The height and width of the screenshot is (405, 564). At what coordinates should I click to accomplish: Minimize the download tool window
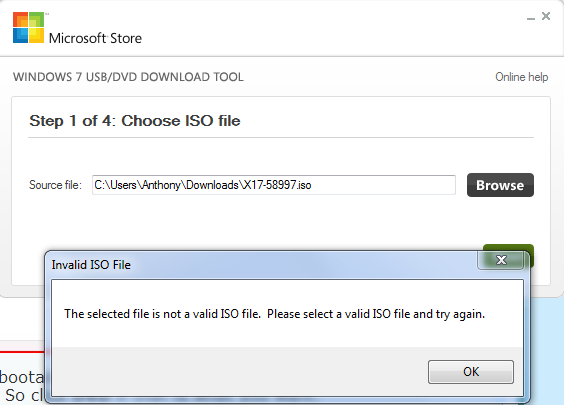pyautogui.click(x=531, y=17)
